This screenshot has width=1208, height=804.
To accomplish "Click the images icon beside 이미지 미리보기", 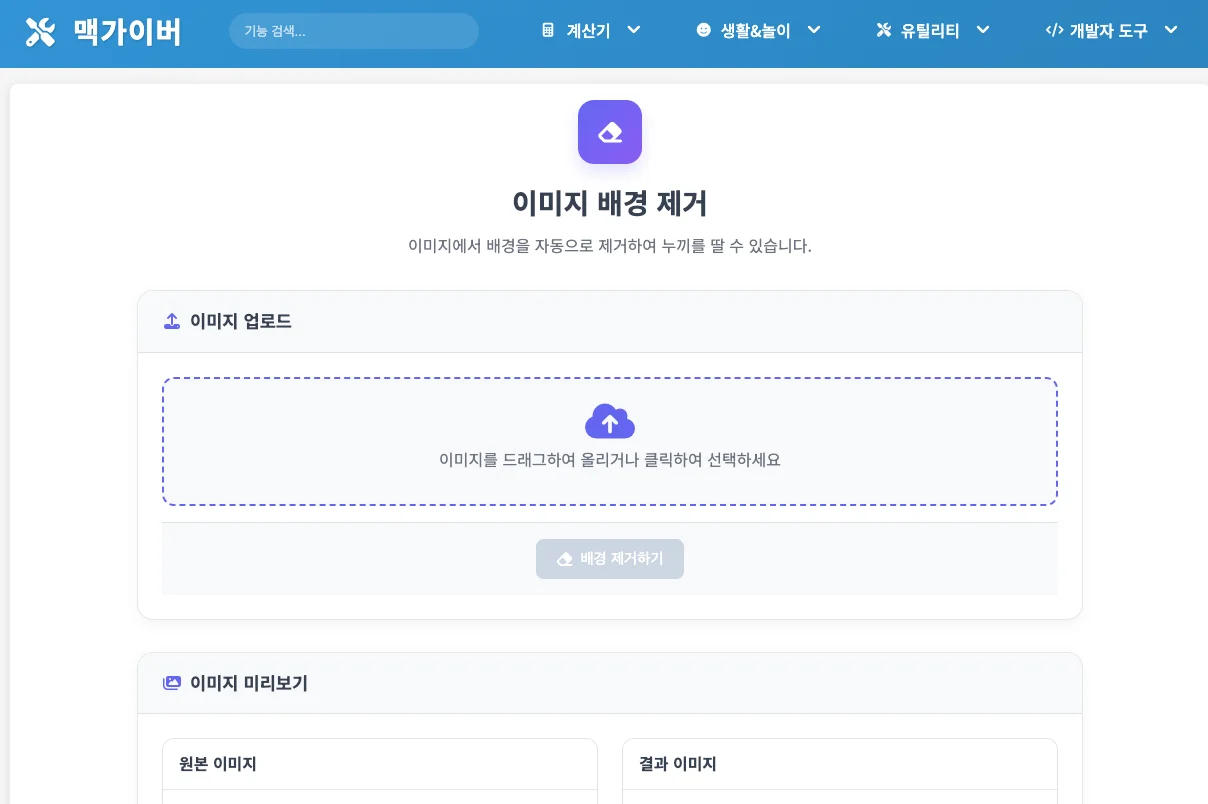I will 172,683.
